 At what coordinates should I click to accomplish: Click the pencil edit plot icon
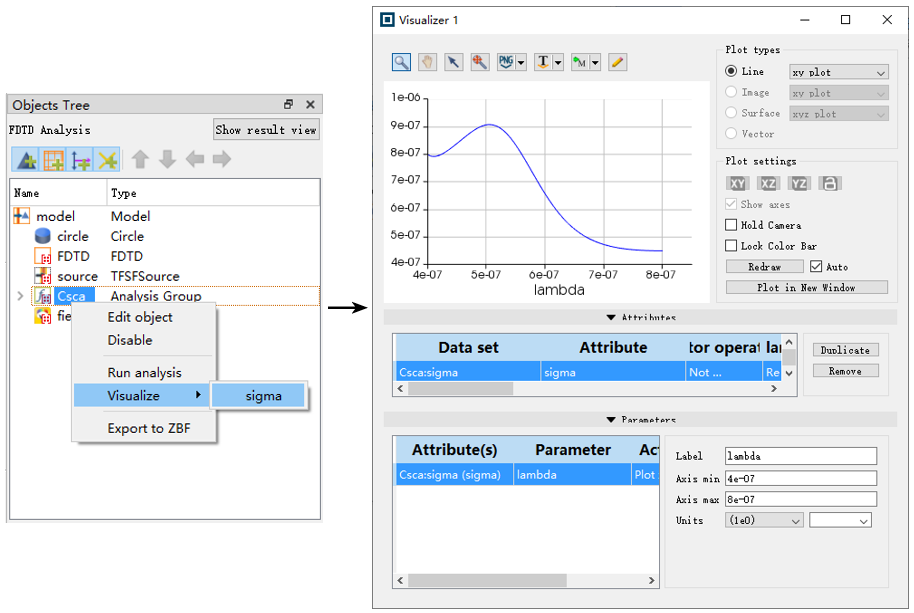click(617, 62)
